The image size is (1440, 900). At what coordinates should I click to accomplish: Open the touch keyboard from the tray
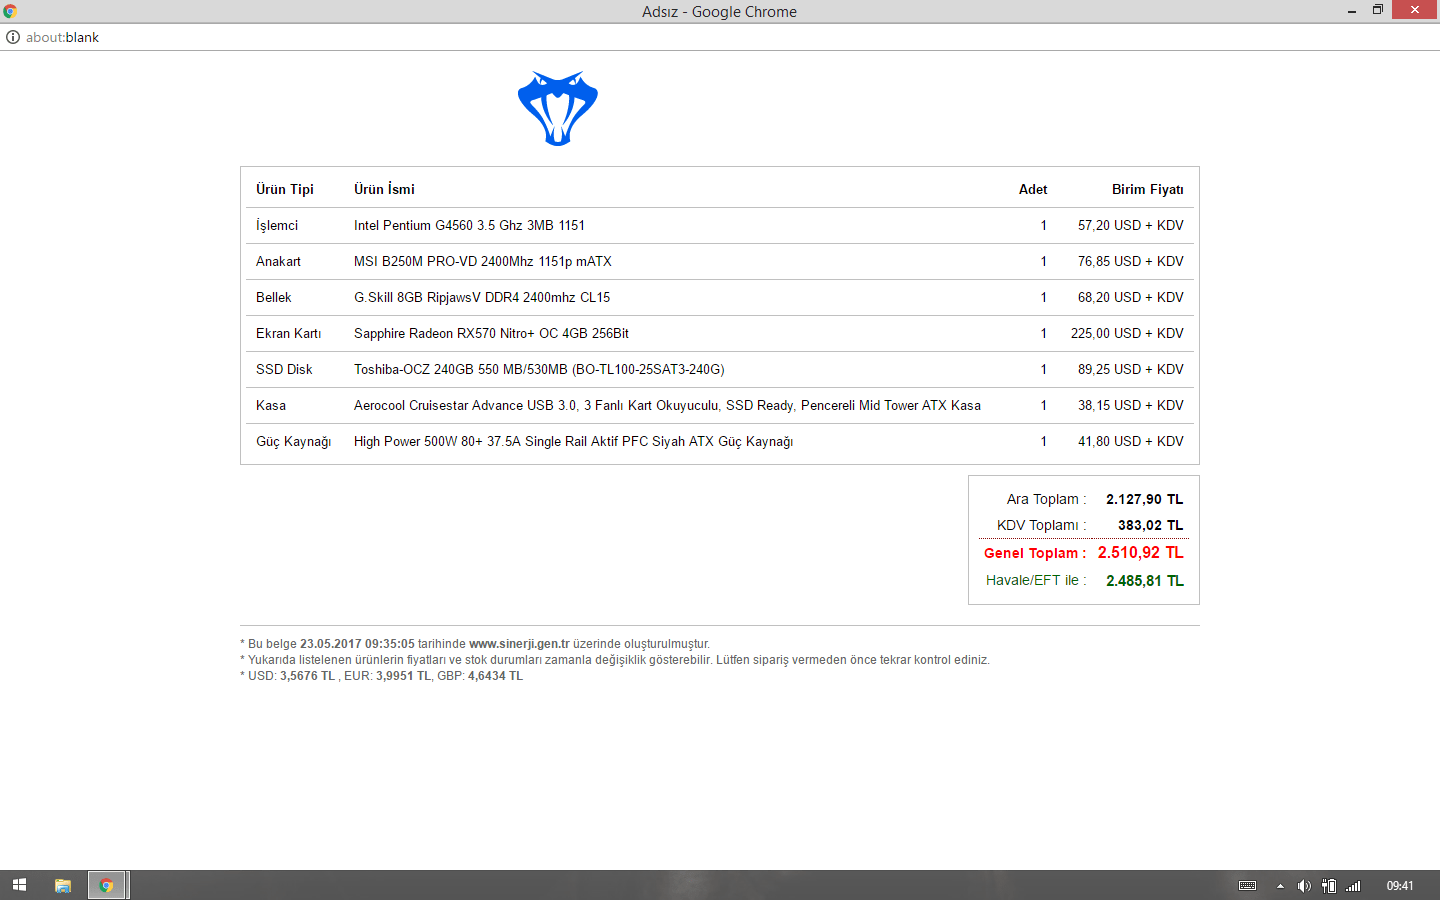[1247, 886]
